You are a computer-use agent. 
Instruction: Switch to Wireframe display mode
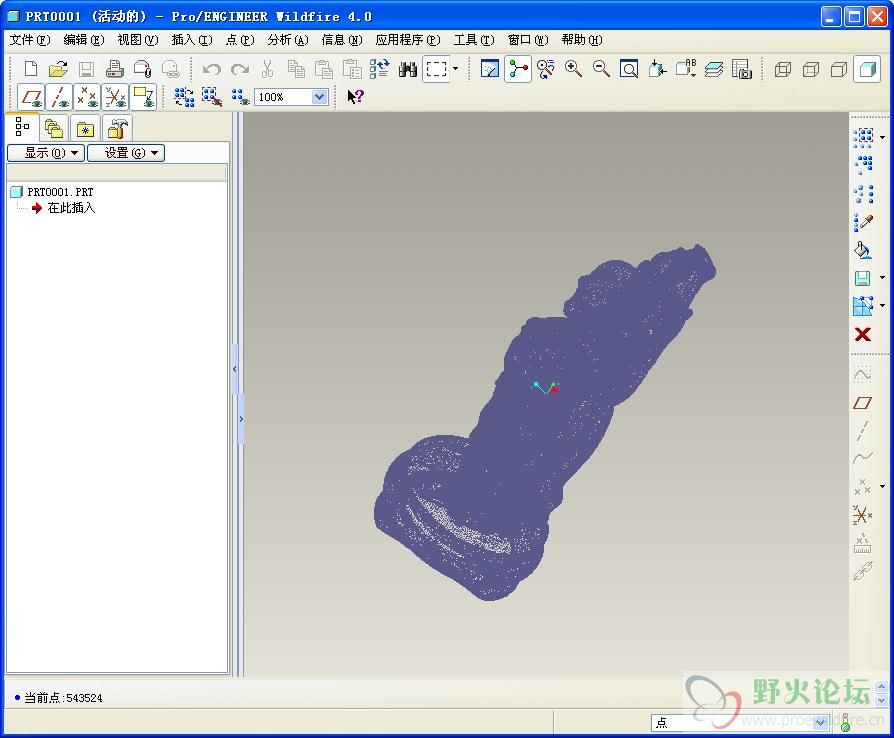pos(783,69)
